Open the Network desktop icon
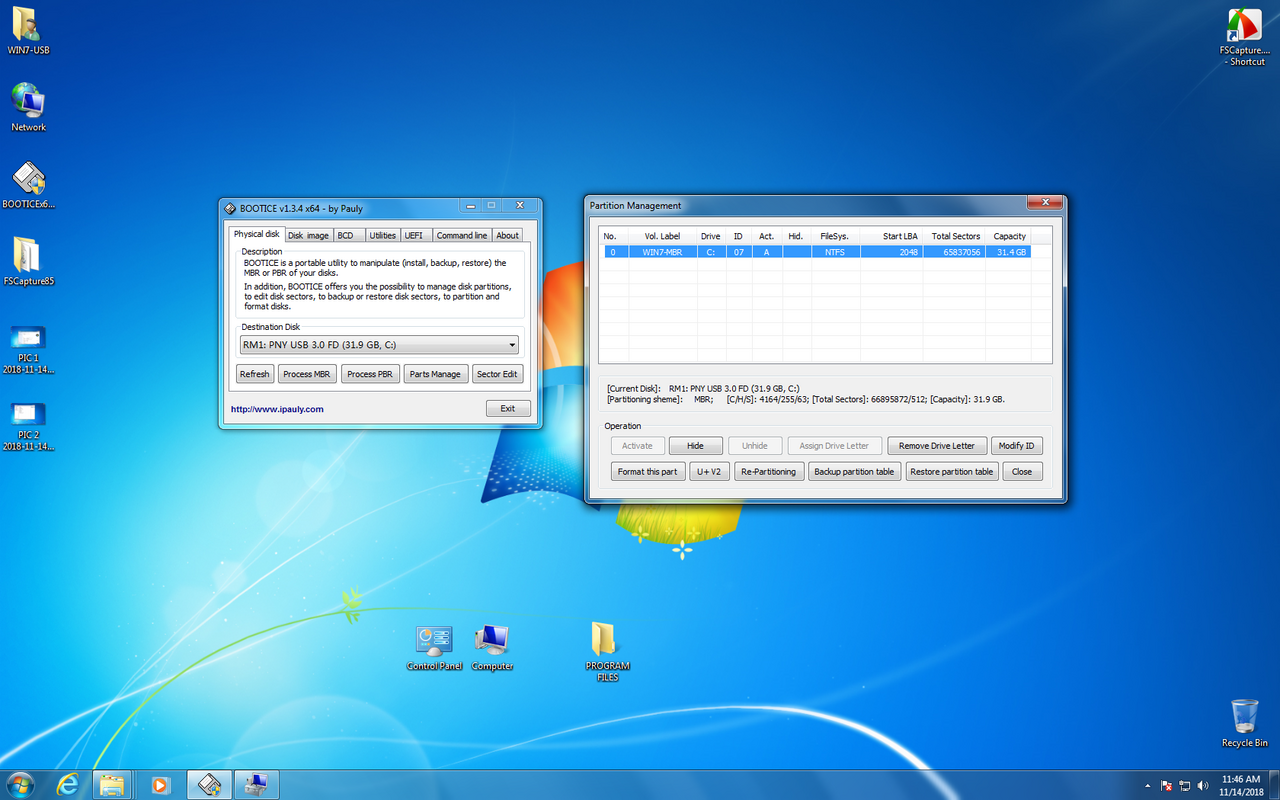Screen dimensions: 1280x800 tap(28, 106)
